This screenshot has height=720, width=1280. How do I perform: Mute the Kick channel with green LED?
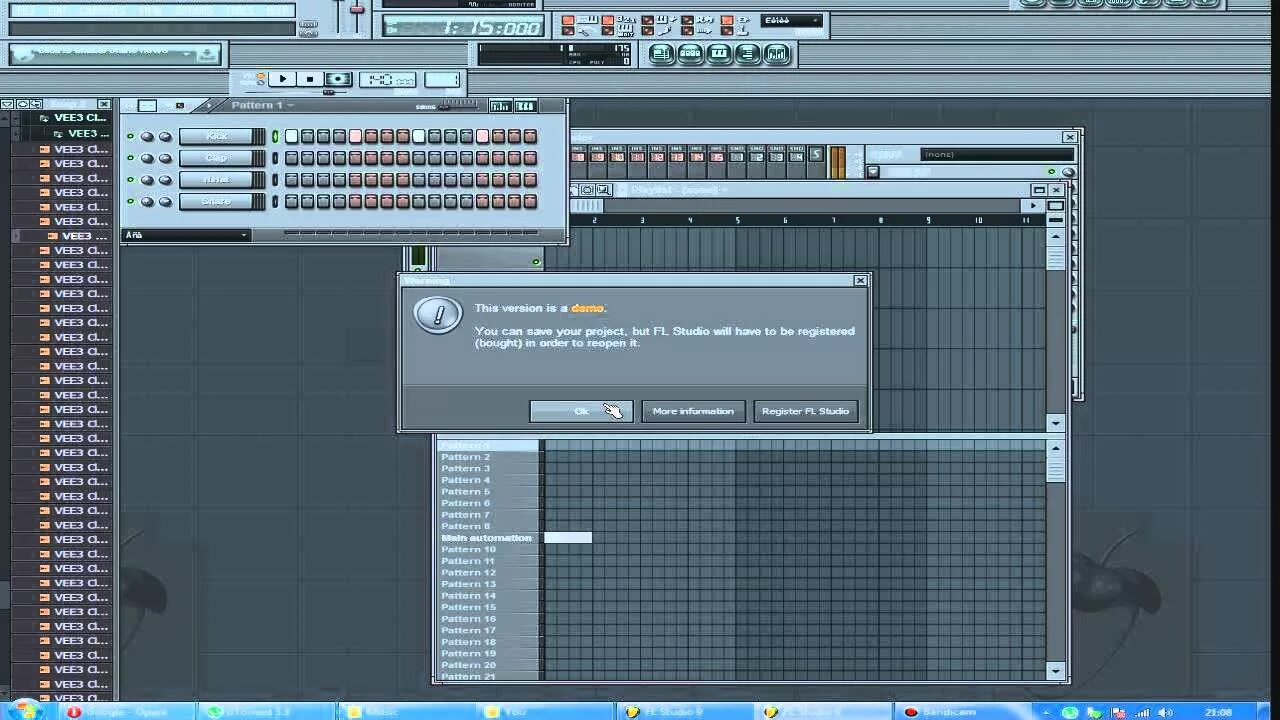point(130,137)
